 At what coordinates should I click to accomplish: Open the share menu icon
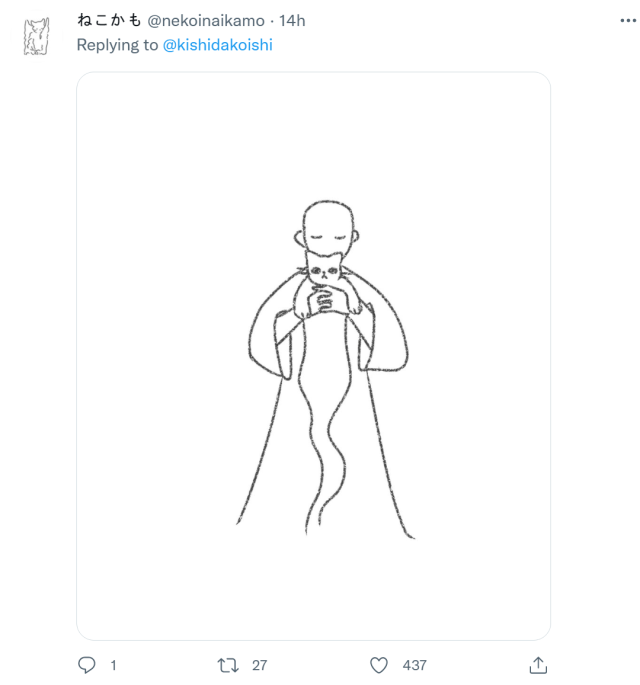point(538,665)
